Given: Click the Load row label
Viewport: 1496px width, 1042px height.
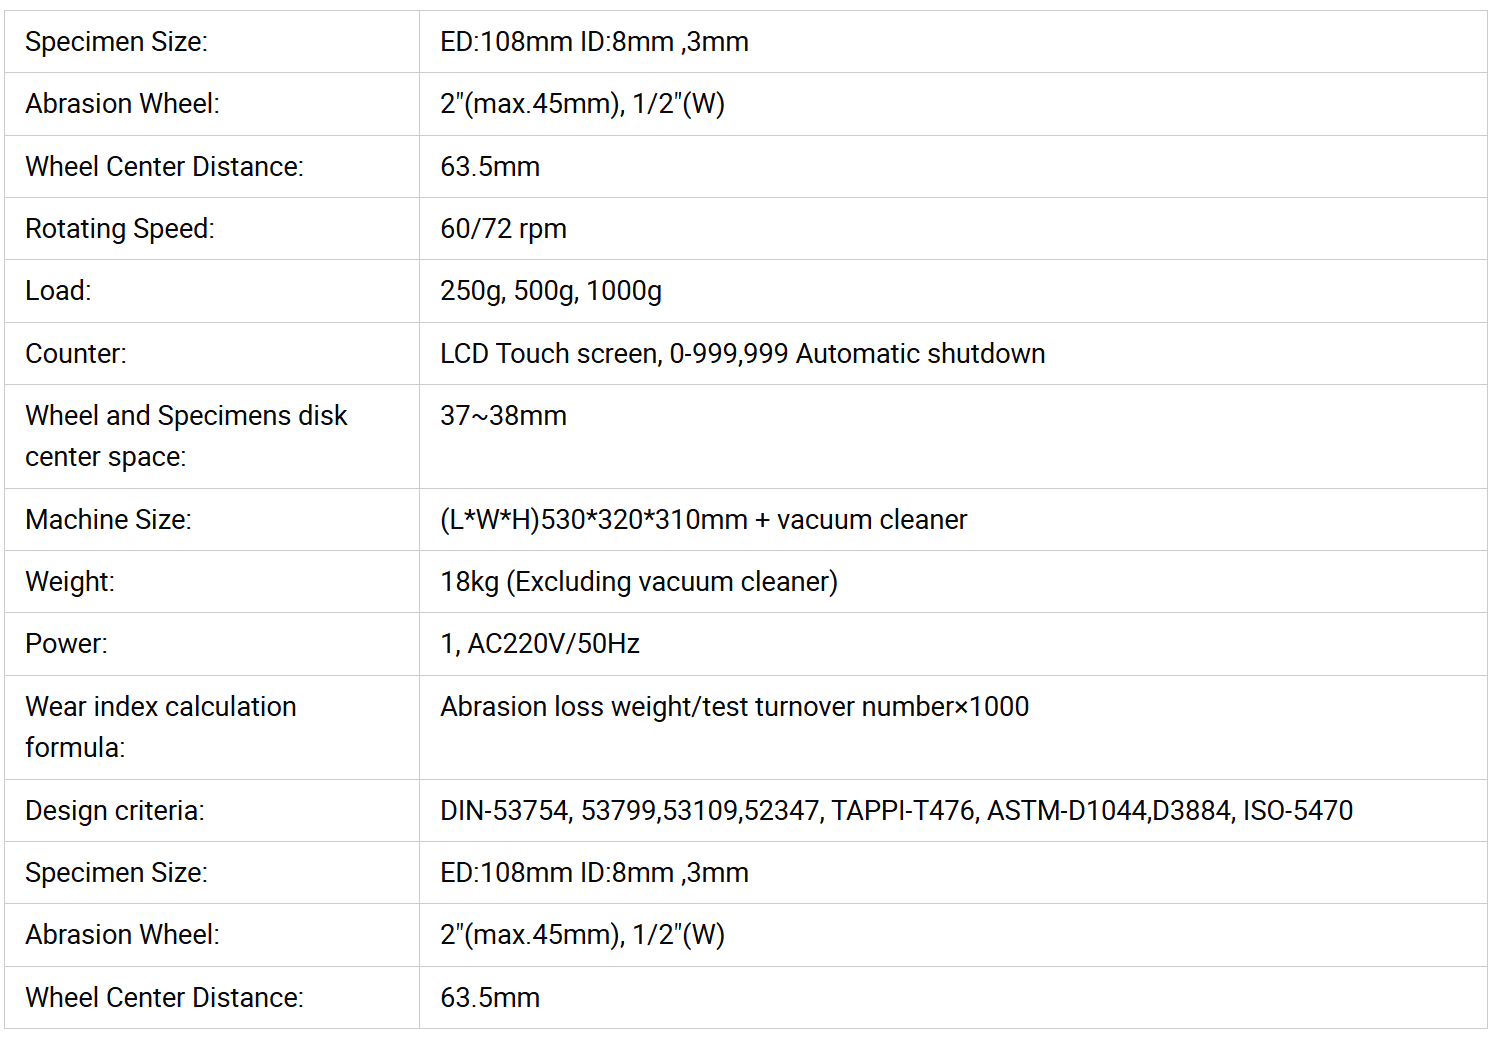Looking at the screenshot, I should pos(58,291).
